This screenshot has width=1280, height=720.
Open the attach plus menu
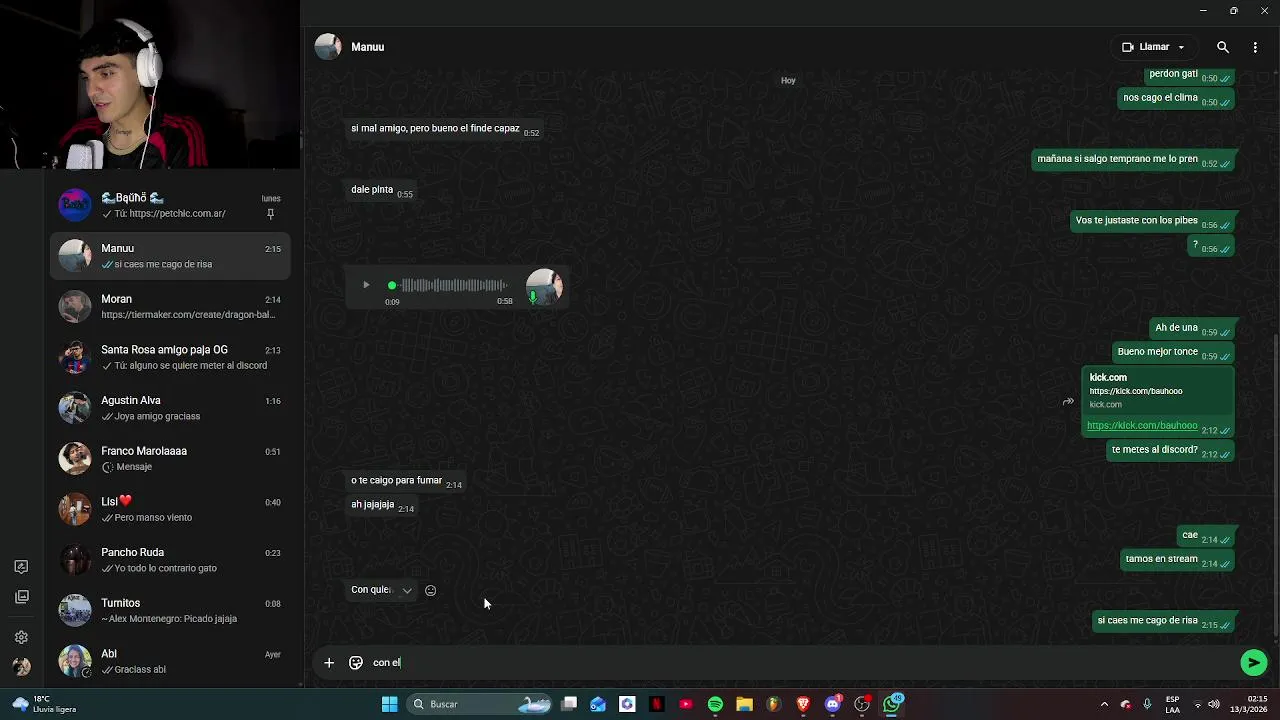[329, 663]
